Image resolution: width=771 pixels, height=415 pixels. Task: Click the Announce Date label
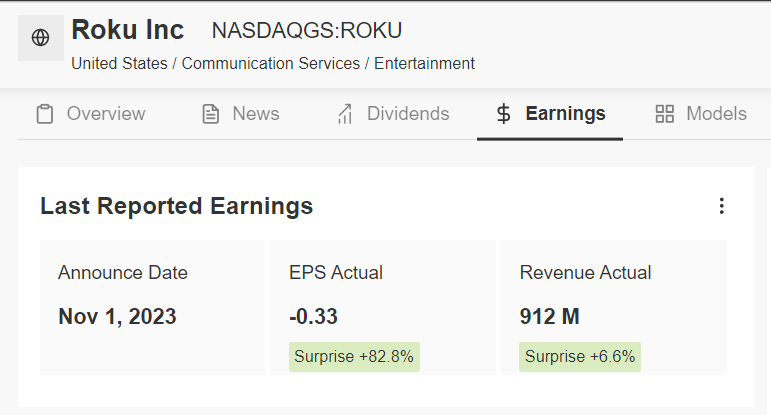pyautogui.click(x=123, y=272)
